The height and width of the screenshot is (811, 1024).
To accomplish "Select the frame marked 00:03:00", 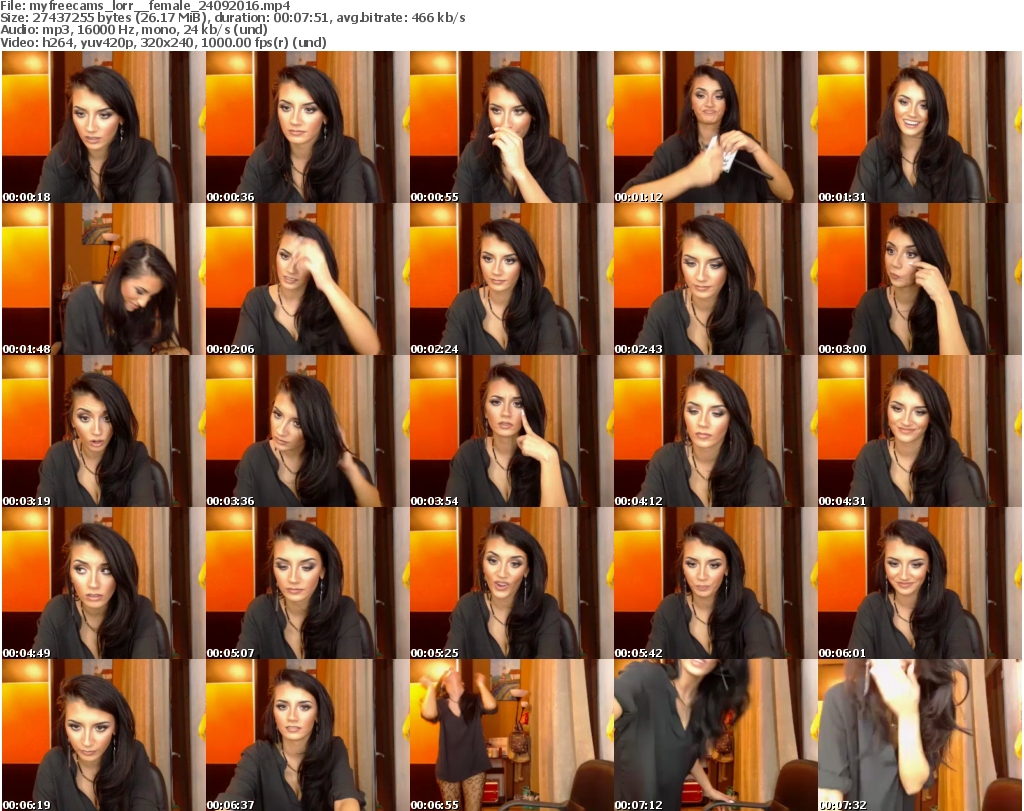I will [918, 279].
